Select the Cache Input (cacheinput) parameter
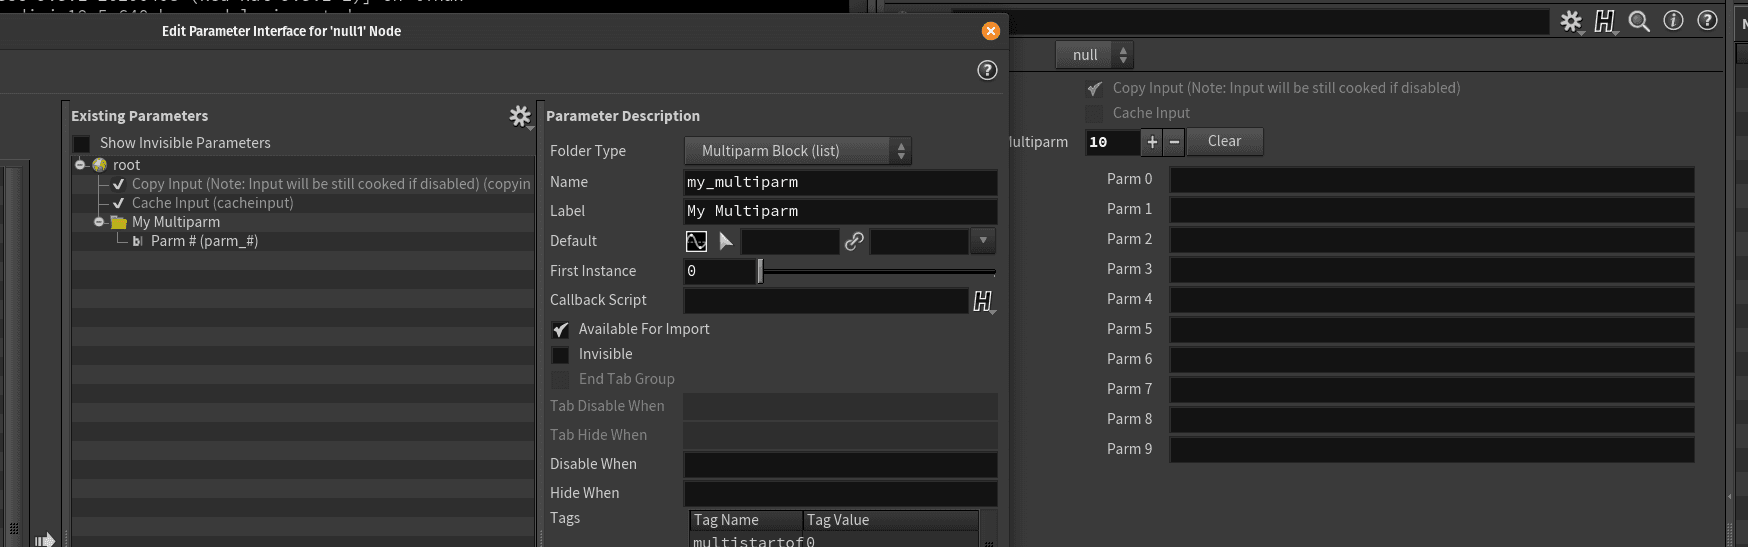 (x=212, y=203)
